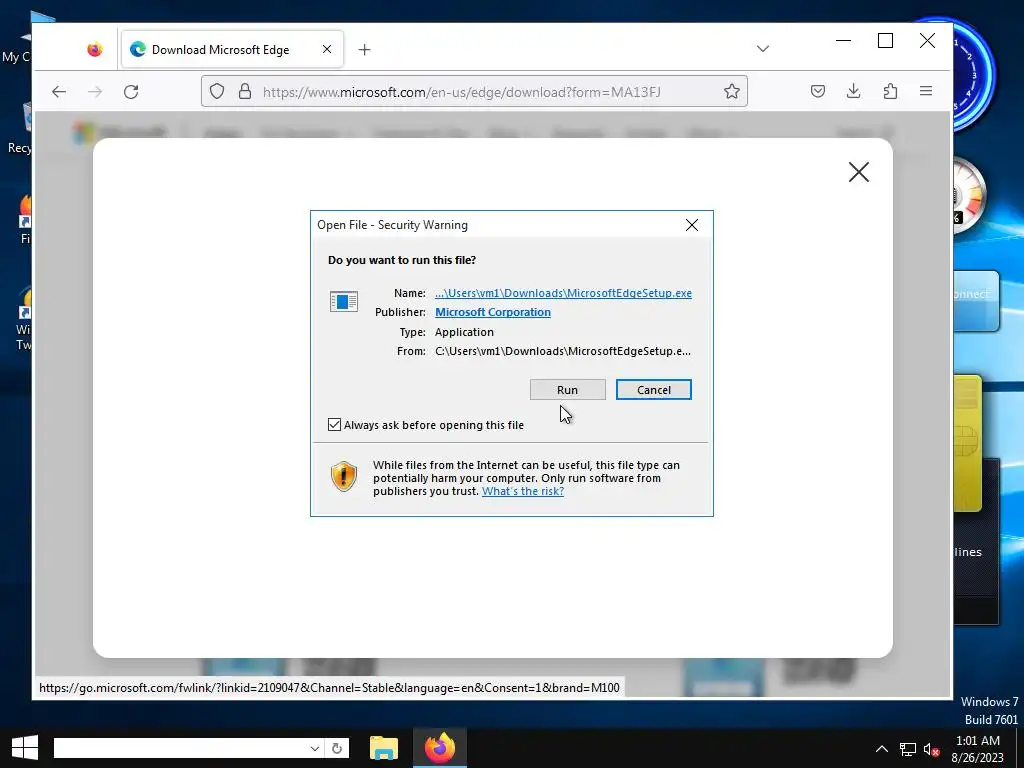Screen dimensions: 1024x768
Task: Click the taskbar address refresh icon
Action: 337,748
